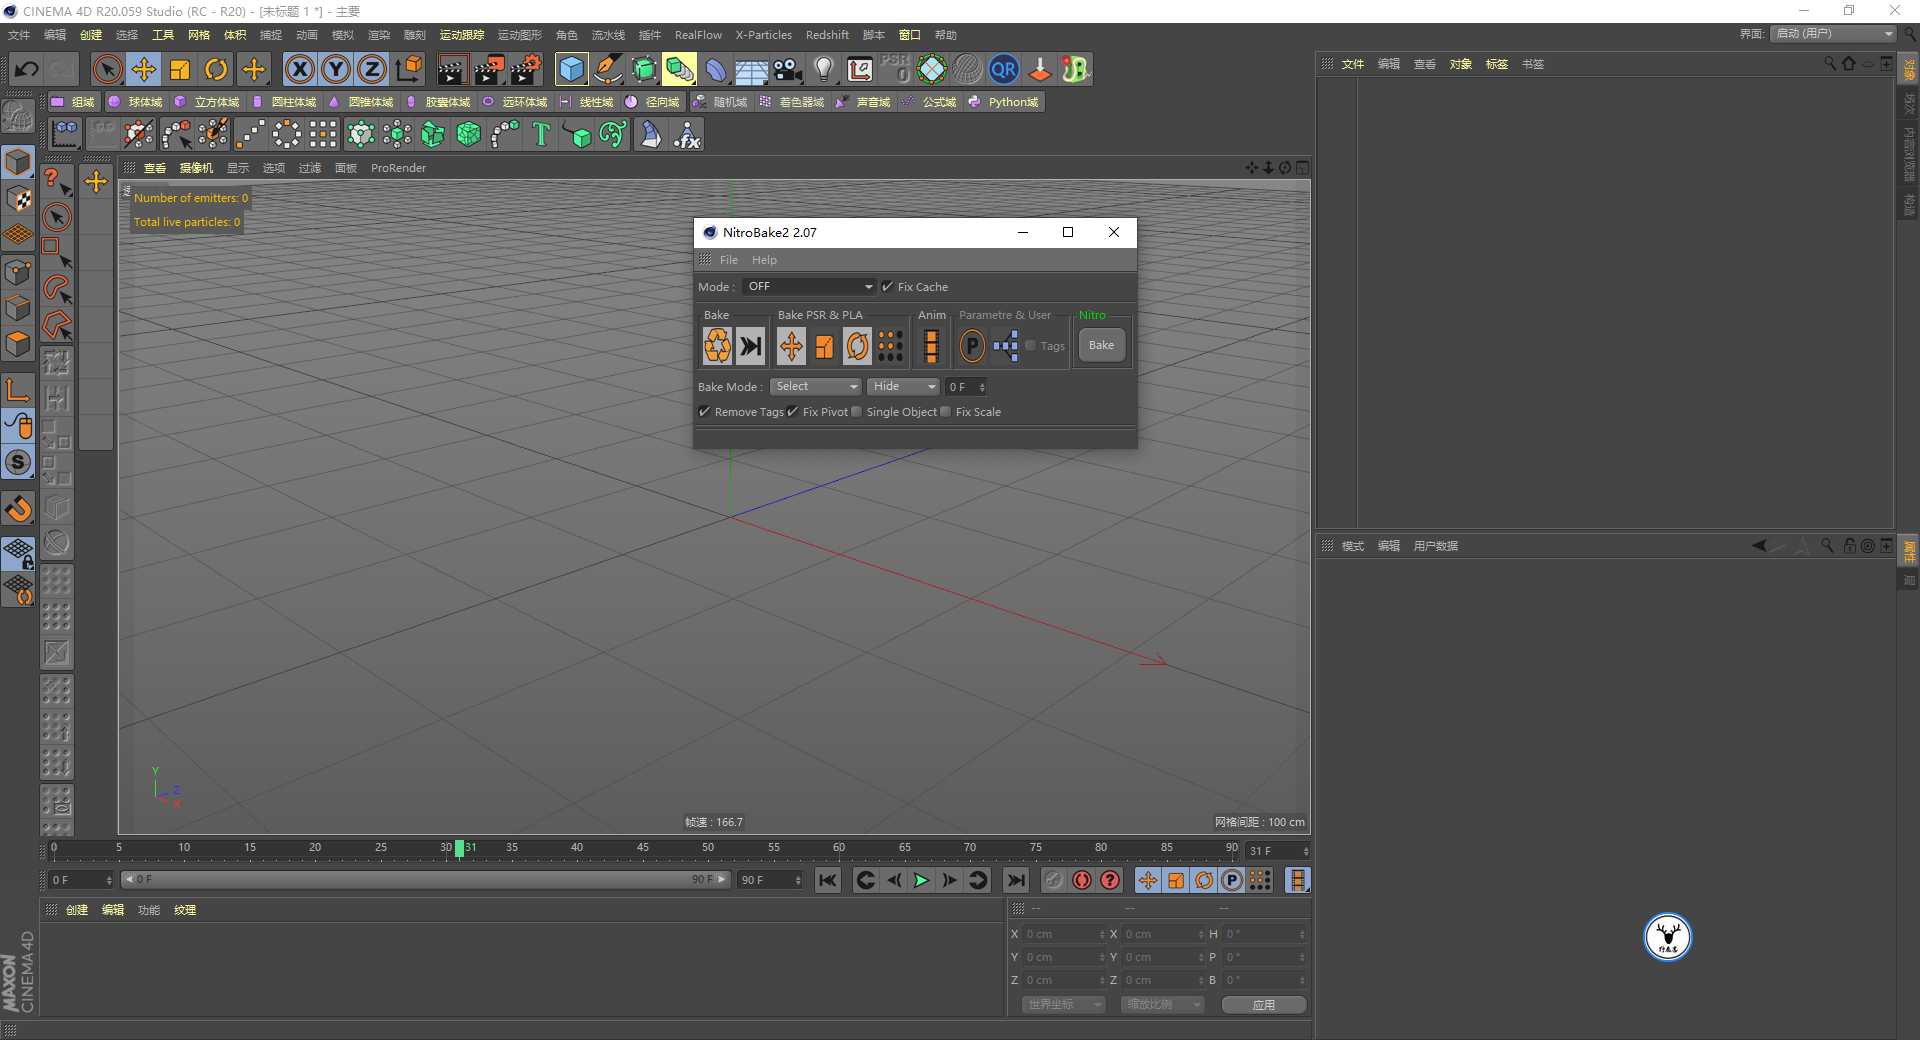Click the 随机域 field button

(720, 102)
